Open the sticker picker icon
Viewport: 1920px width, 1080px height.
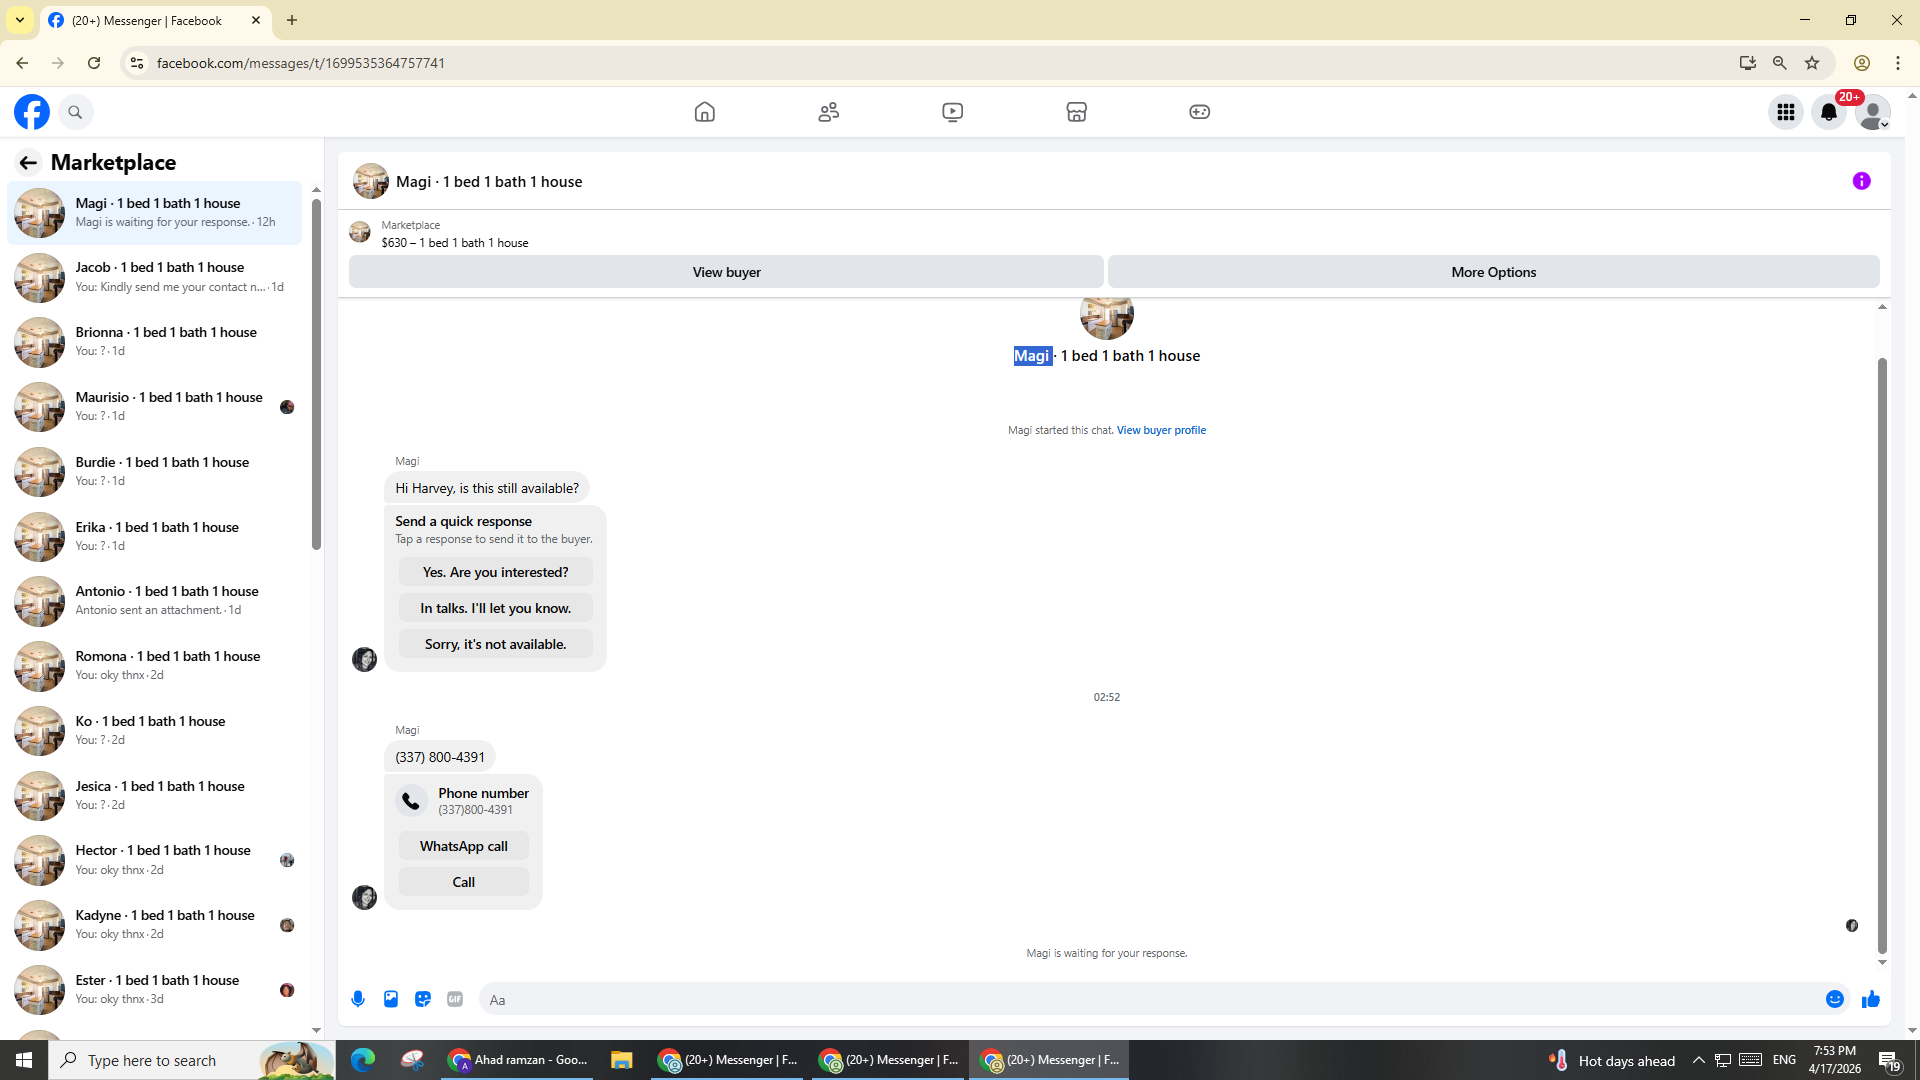coord(423,999)
